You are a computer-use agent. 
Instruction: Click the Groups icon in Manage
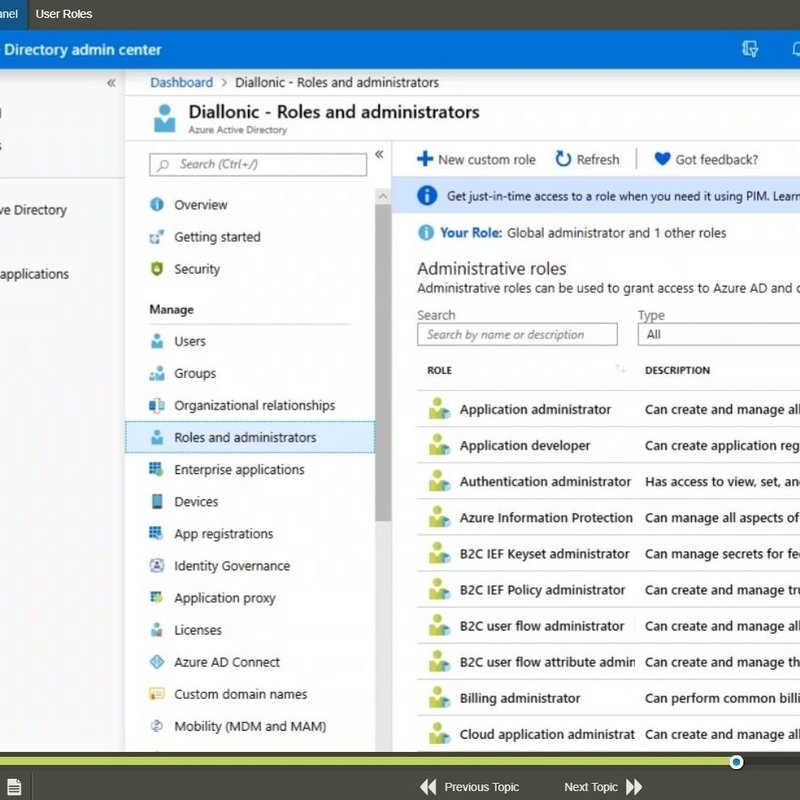click(x=157, y=373)
